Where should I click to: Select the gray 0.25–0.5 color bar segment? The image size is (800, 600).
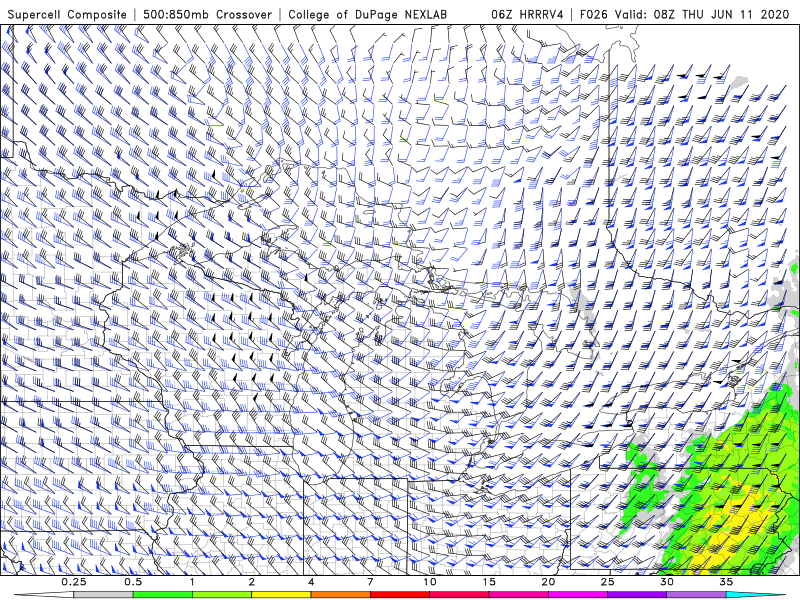pyautogui.click(x=103, y=595)
